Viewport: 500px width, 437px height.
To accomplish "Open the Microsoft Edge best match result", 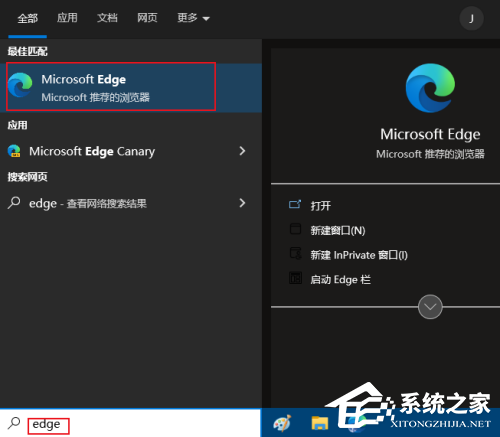I will pos(131,87).
